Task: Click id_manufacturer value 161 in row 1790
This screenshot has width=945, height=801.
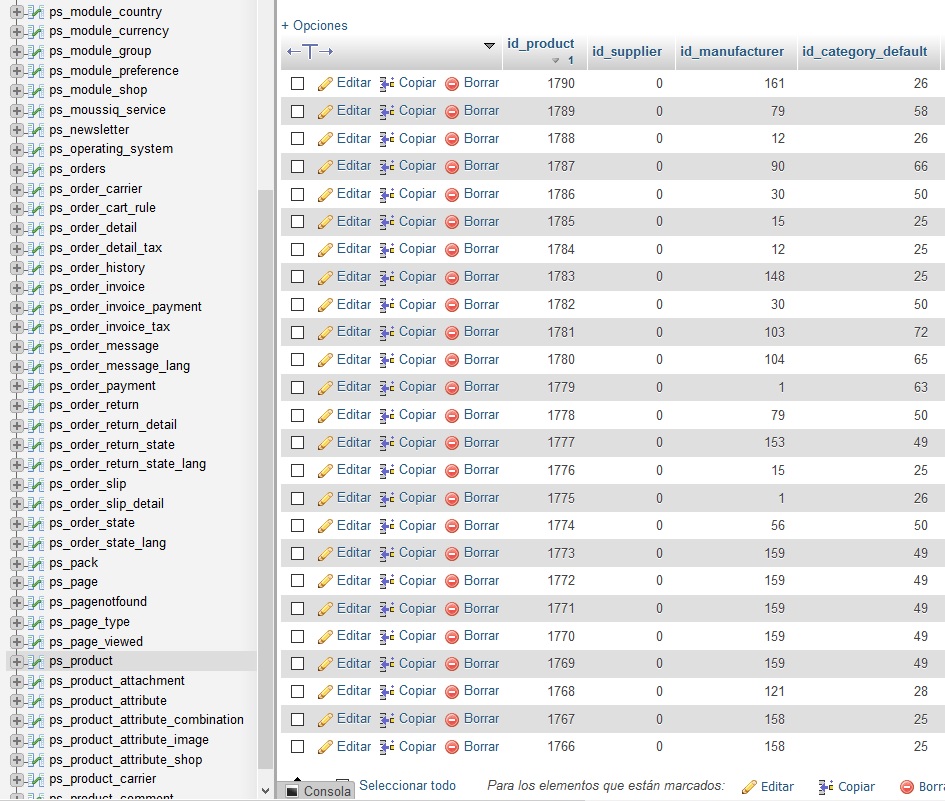Action: (774, 83)
